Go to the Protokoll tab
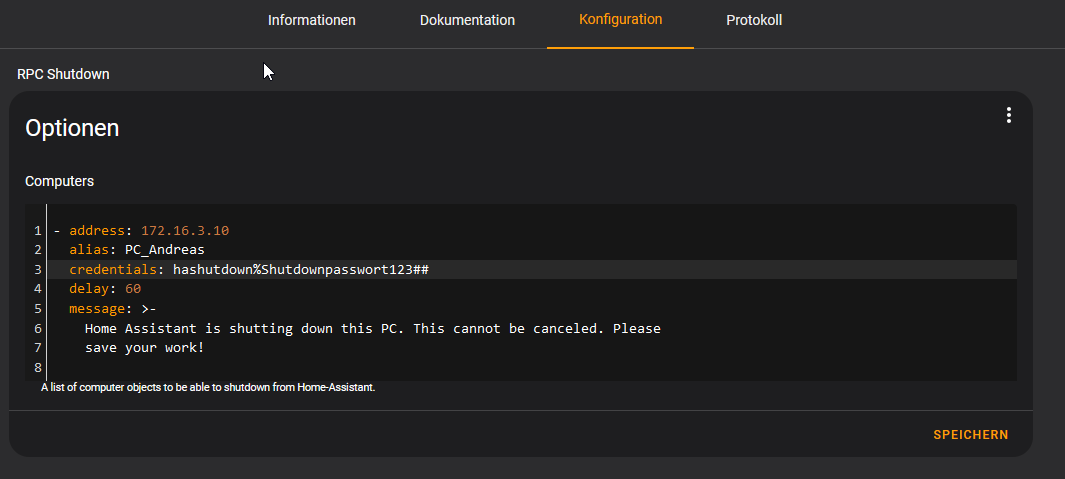1065x479 pixels. [x=754, y=20]
